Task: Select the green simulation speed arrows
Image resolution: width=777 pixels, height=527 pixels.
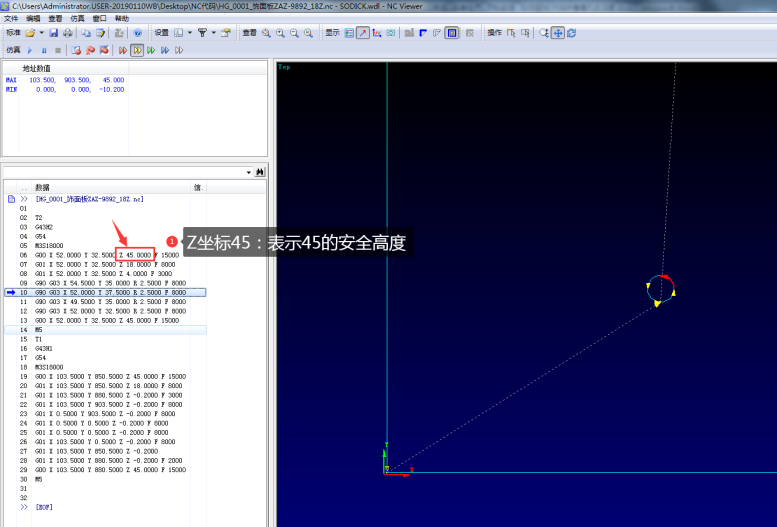Action: click(x=151, y=50)
